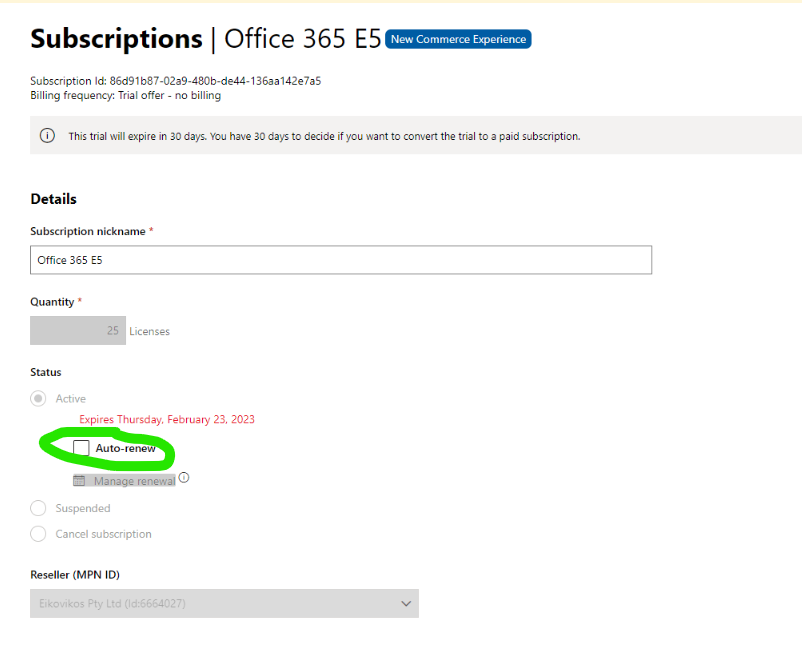The width and height of the screenshot is (802, 647).
Task: Click the Status section label
Action: click(x=46, y=372)
